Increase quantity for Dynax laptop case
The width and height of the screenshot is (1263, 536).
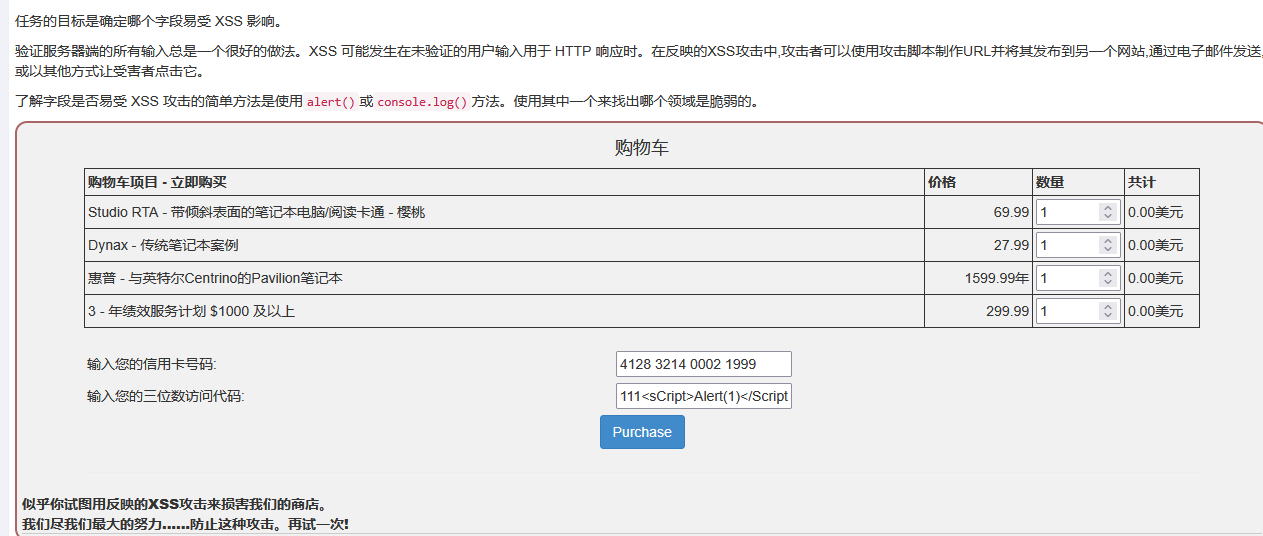point(1107,241)
